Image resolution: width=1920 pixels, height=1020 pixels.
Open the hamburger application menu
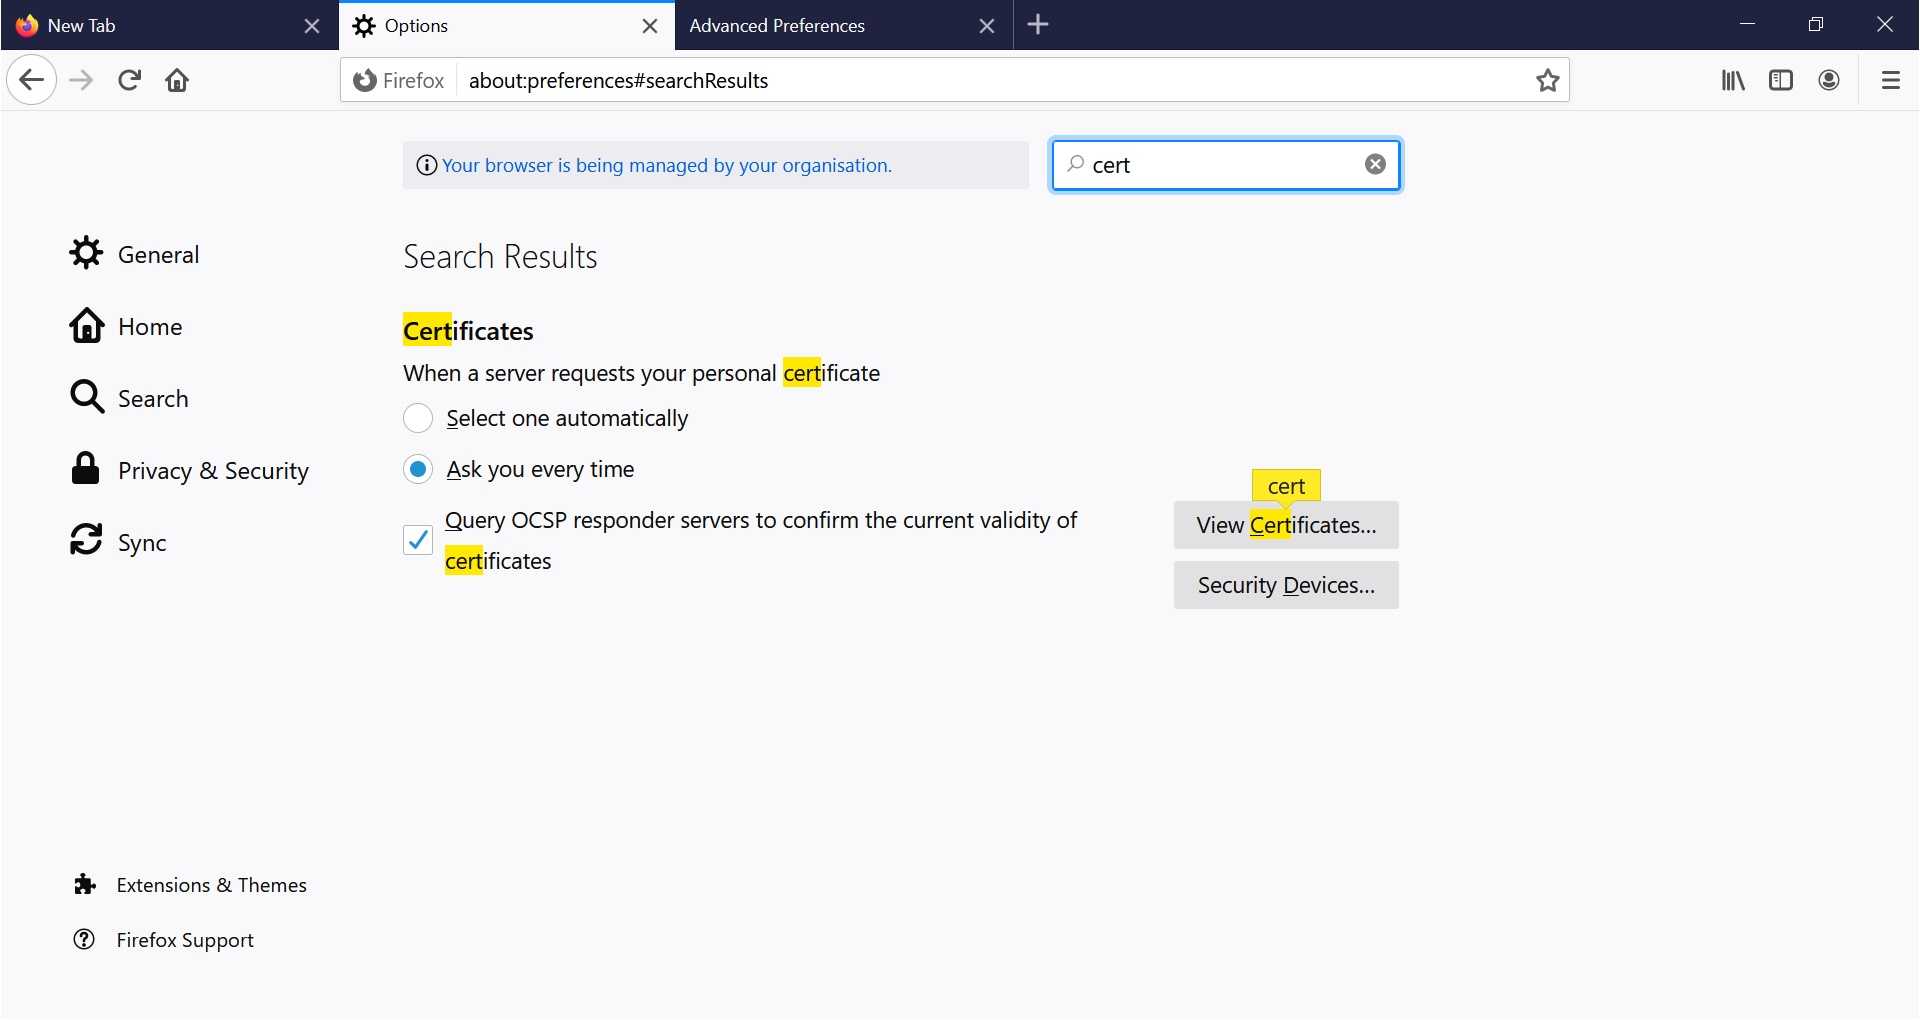tap(1890, 80)
